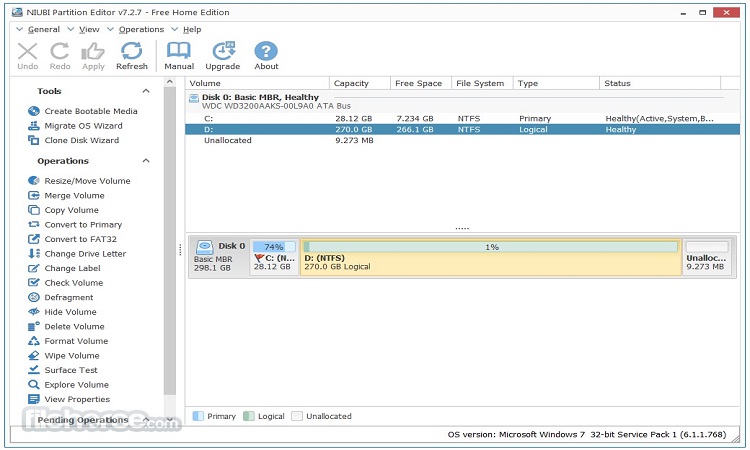Screen dimensions: 750x450
Task: Open the About help icon
Action: point(266,55)
